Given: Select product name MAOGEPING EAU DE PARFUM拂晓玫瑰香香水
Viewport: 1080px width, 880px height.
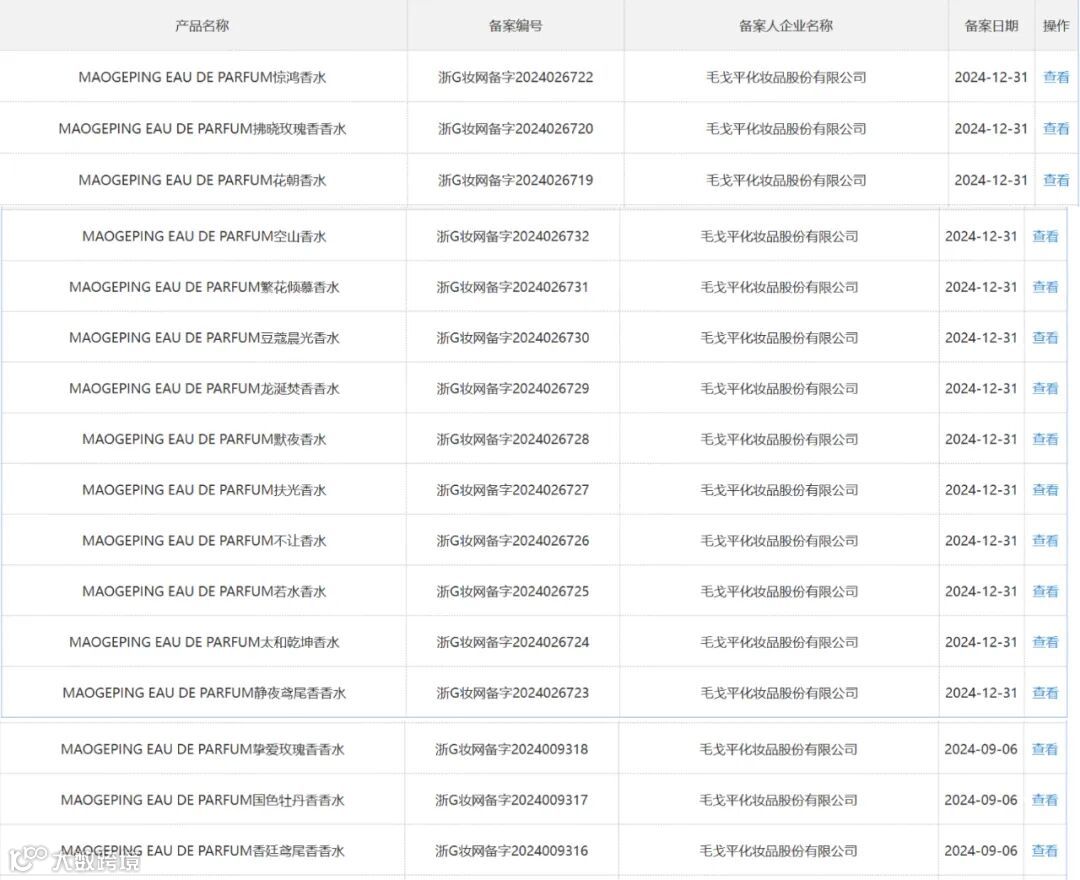Looking at the screenshot, I should pyautogui.click(x=202, y=128).
